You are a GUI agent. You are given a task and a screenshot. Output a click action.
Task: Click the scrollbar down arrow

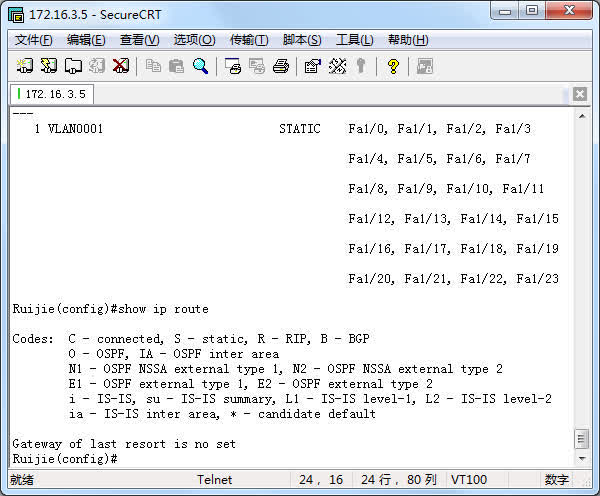tap(581, 459)
